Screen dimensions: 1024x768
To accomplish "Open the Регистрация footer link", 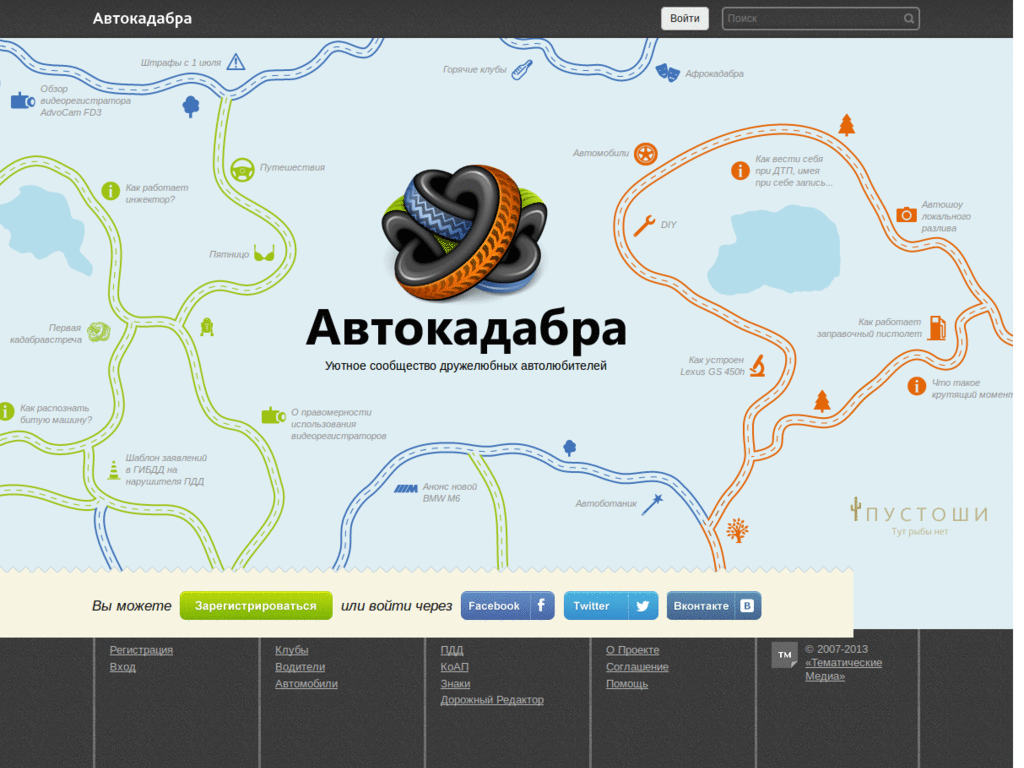I will click(x=141, y=650).
